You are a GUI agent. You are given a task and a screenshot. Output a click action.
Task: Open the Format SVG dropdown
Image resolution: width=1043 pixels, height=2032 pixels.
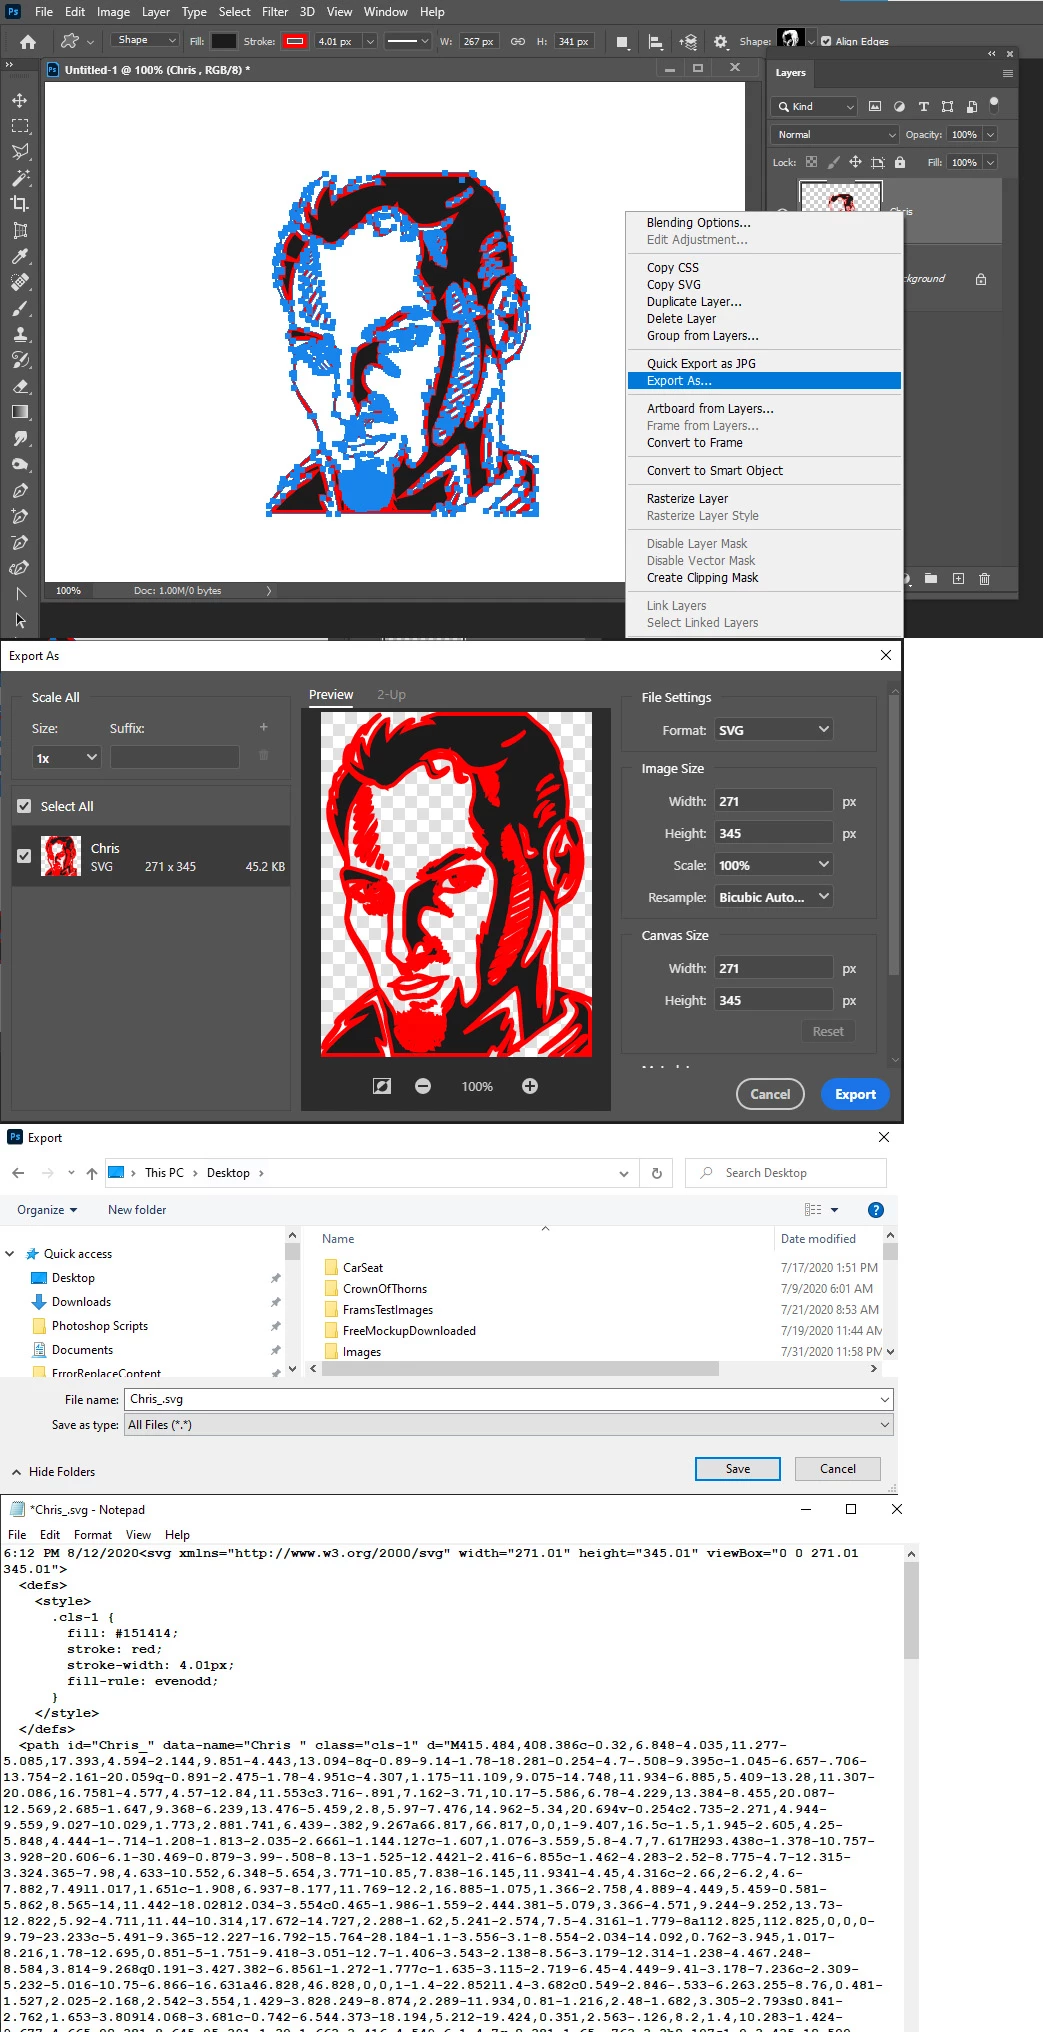click(774, 730)
